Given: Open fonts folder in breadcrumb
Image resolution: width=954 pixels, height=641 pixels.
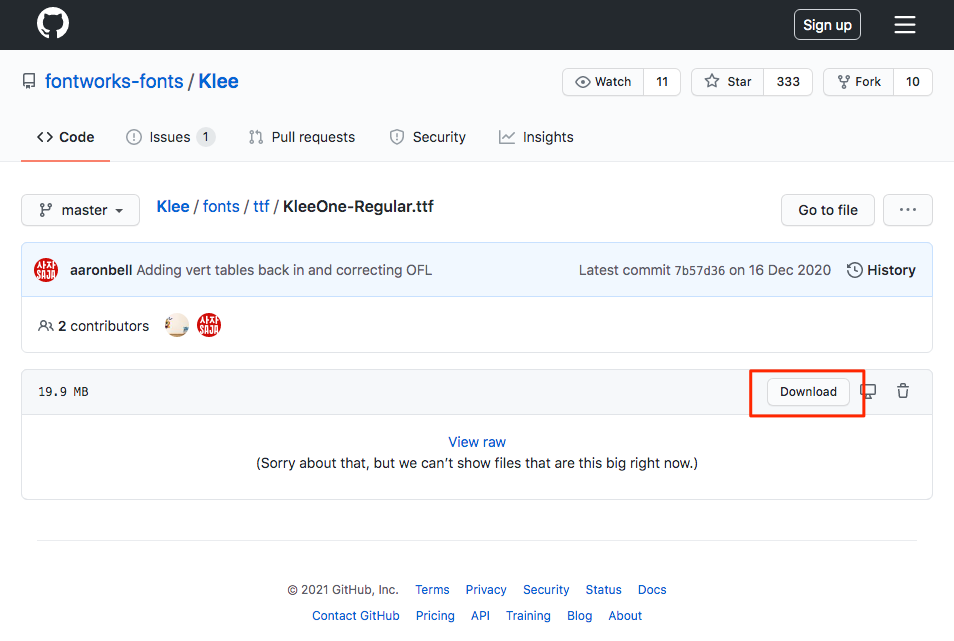Looking at the screenshot, I should pos(221,207).
